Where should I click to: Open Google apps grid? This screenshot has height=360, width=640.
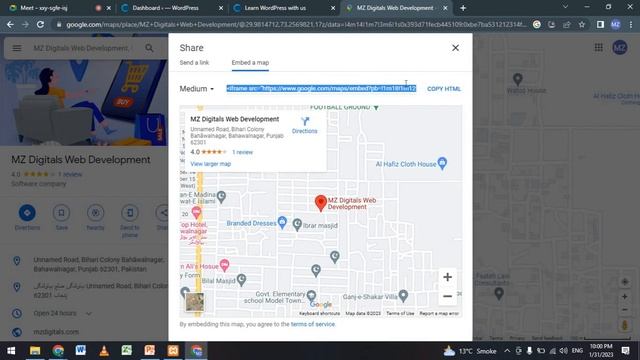point(598,48)
